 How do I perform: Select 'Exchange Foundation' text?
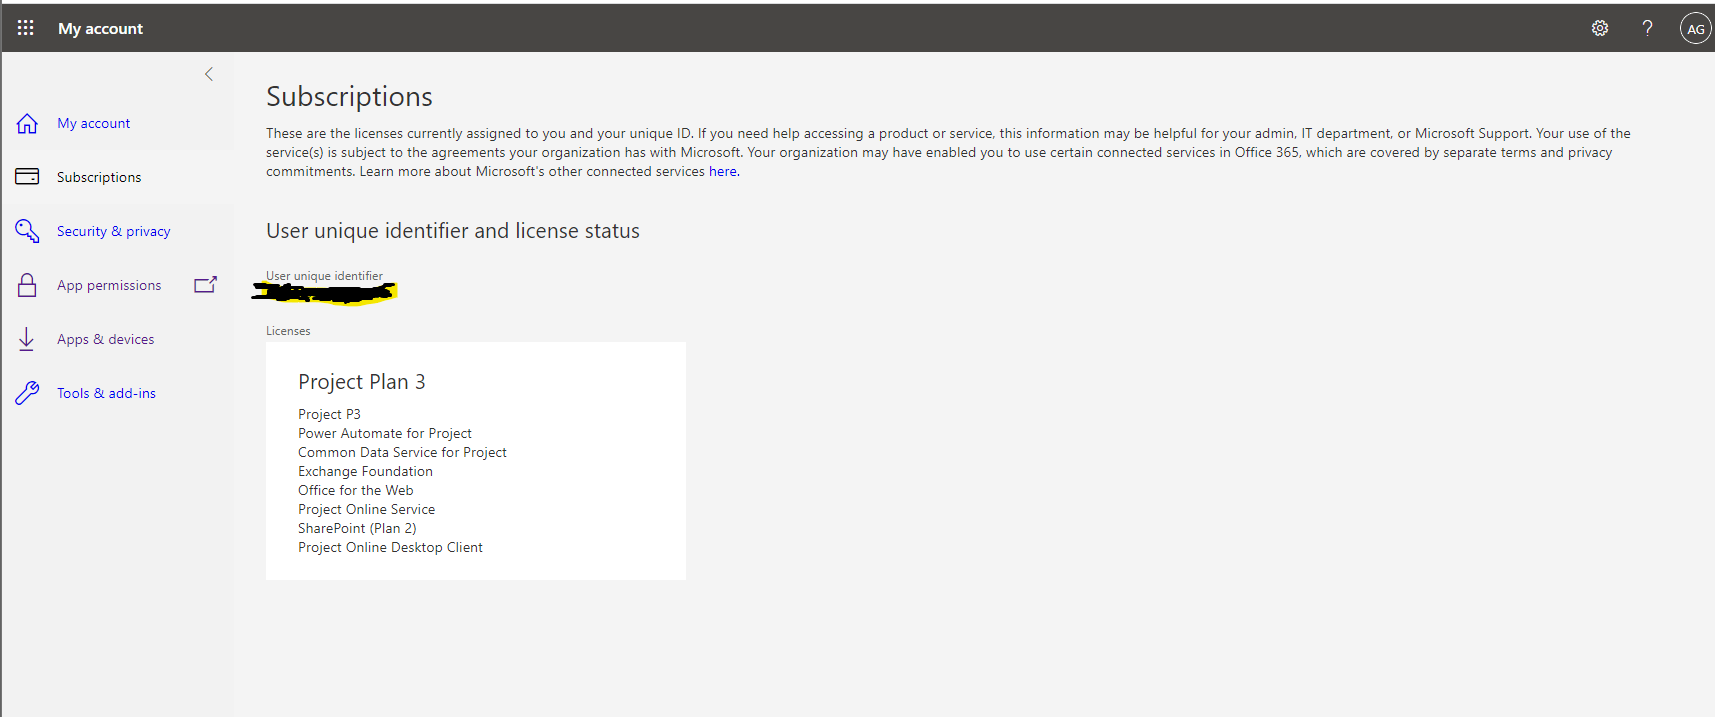365,471
